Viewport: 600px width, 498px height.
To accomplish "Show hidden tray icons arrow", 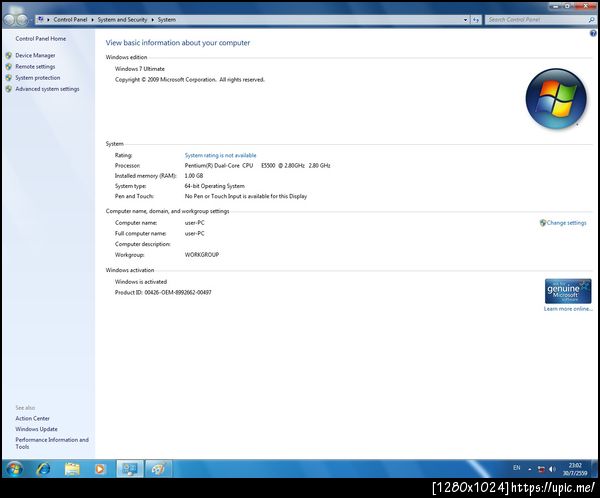I will [x=530, y=469].
